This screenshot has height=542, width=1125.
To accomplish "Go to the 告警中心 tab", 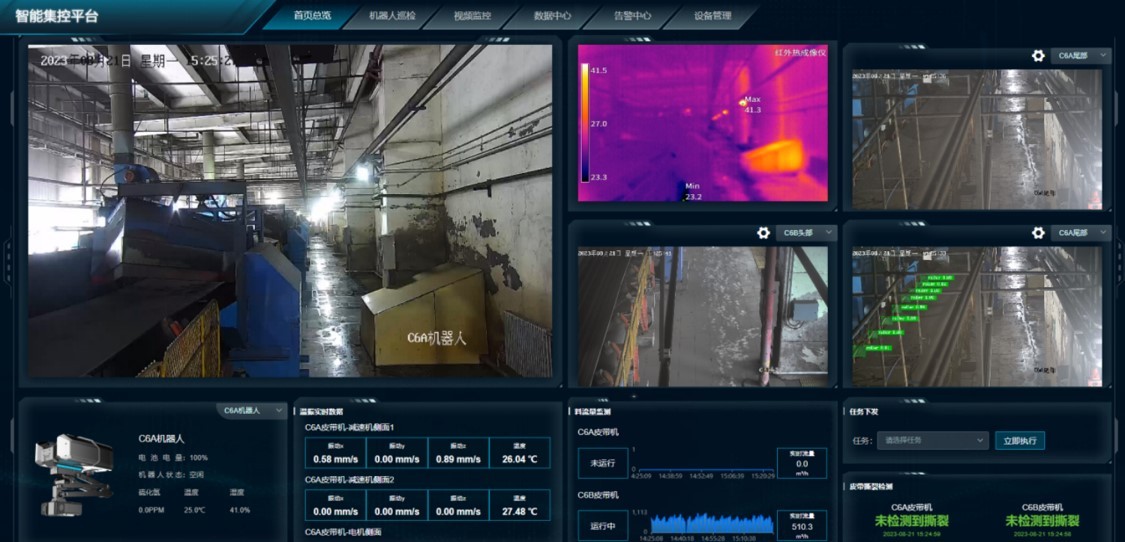I will pos(632,16).
